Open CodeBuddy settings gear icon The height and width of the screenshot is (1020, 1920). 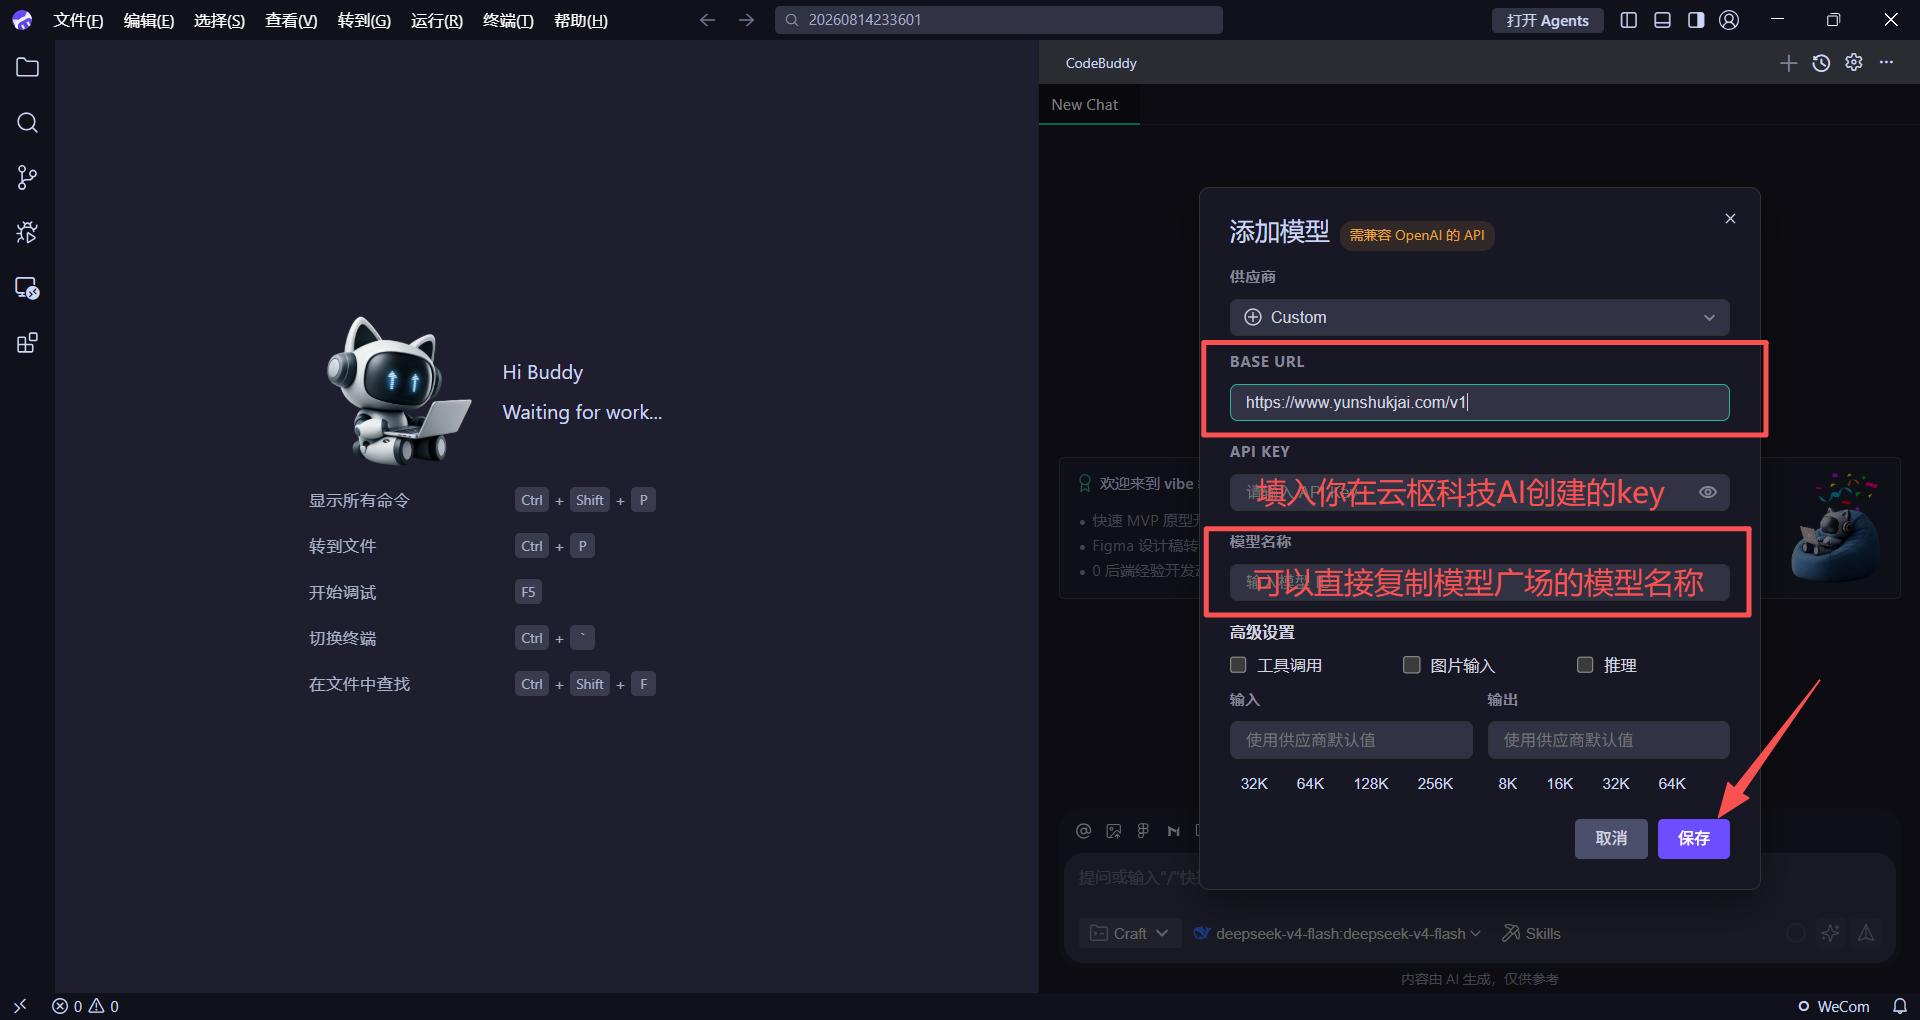[1854, 62]
